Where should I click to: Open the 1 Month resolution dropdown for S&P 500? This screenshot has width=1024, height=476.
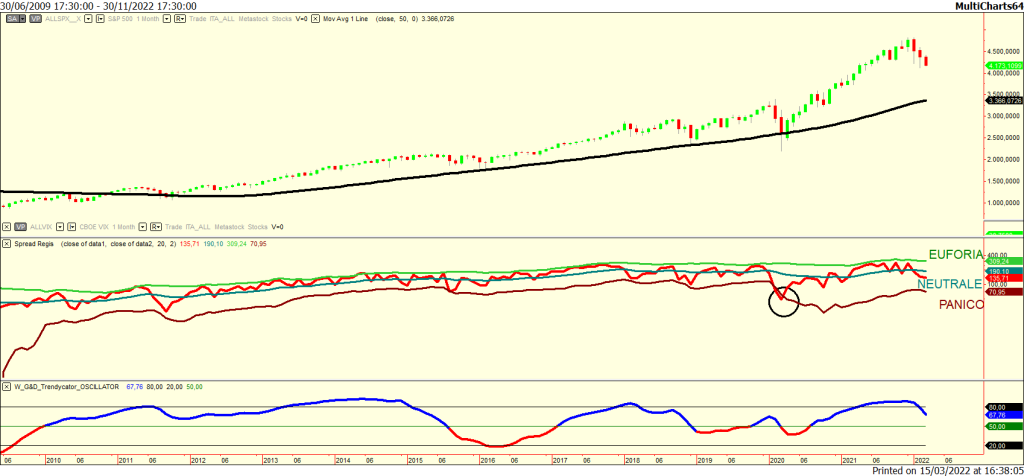165,19
